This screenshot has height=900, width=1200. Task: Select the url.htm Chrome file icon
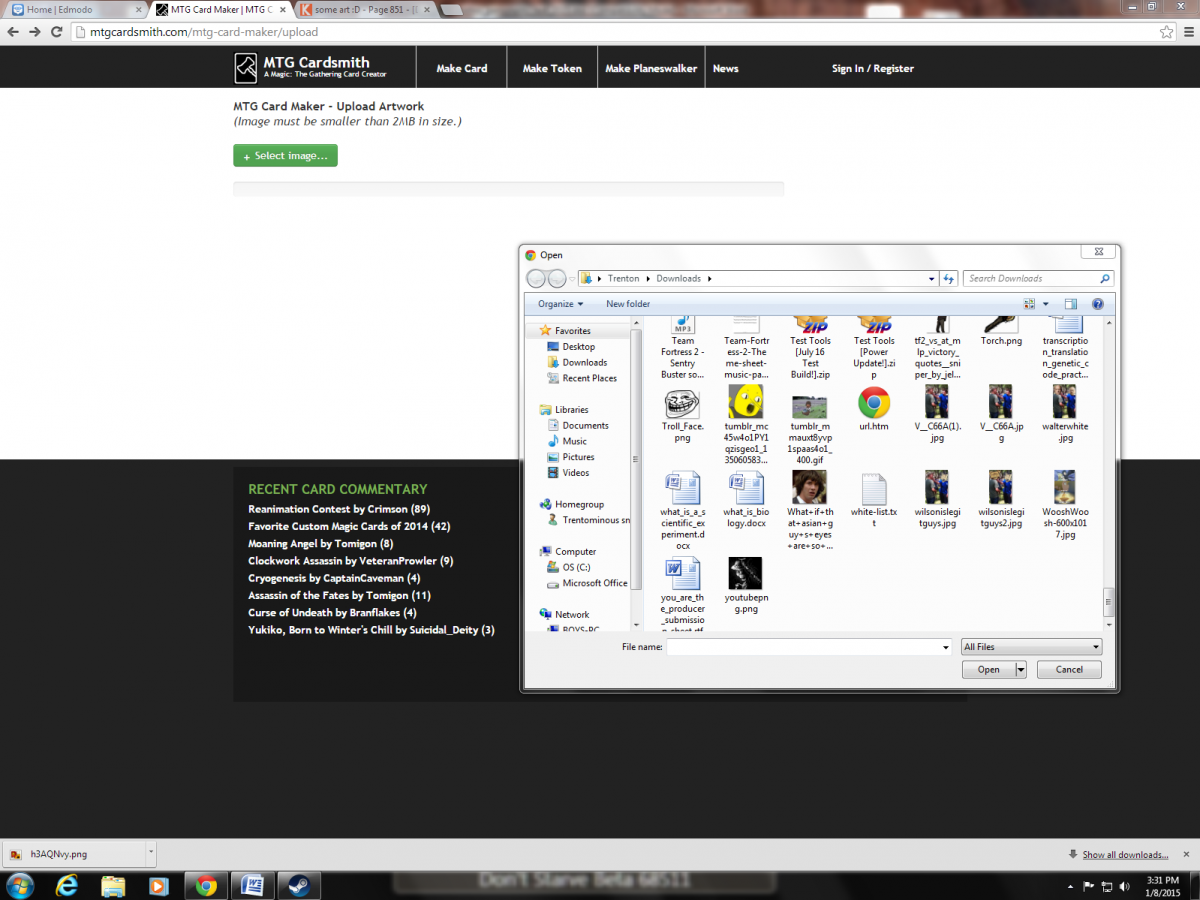[874, 403]
